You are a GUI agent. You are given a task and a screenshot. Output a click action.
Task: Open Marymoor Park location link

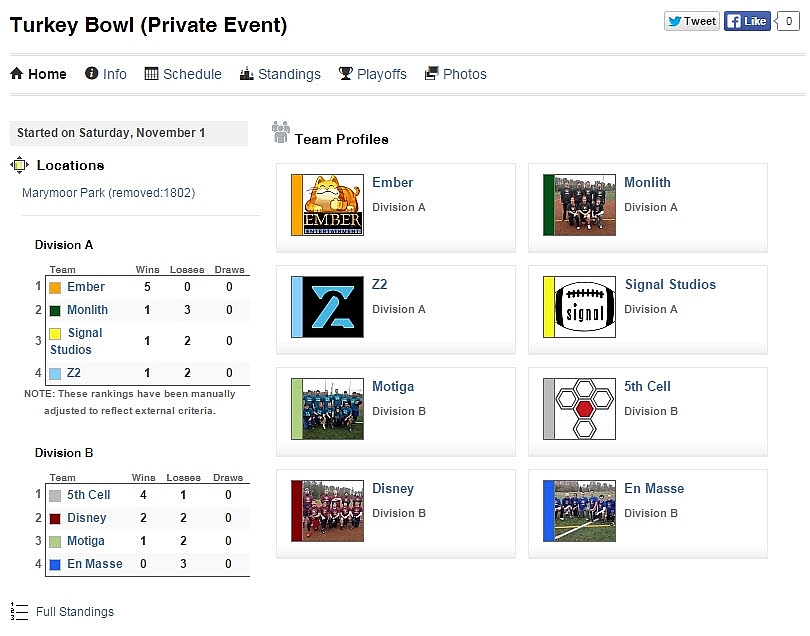click(108, 193)
